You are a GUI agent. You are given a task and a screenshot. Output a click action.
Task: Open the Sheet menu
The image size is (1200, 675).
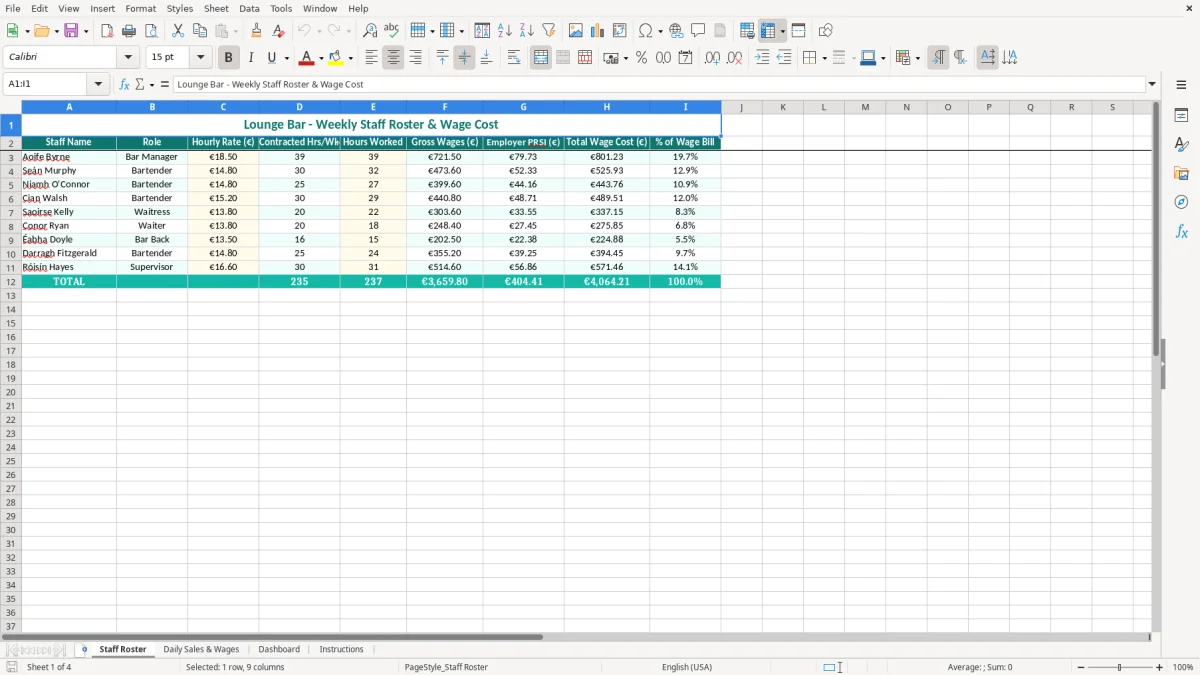point(216,8)
